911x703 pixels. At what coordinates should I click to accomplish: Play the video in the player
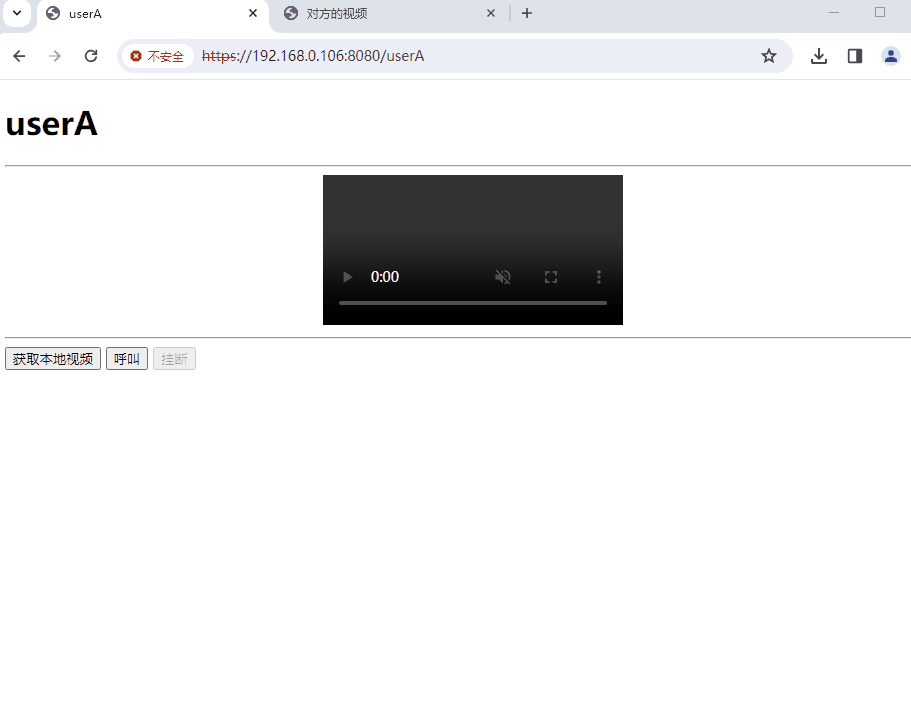[x=347, y=277]
